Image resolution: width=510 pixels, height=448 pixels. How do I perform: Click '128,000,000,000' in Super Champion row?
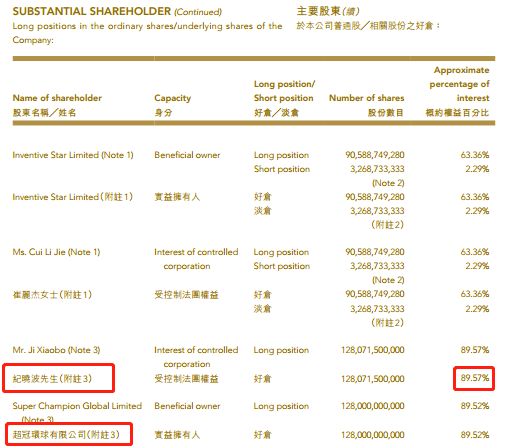click(372, 406)
